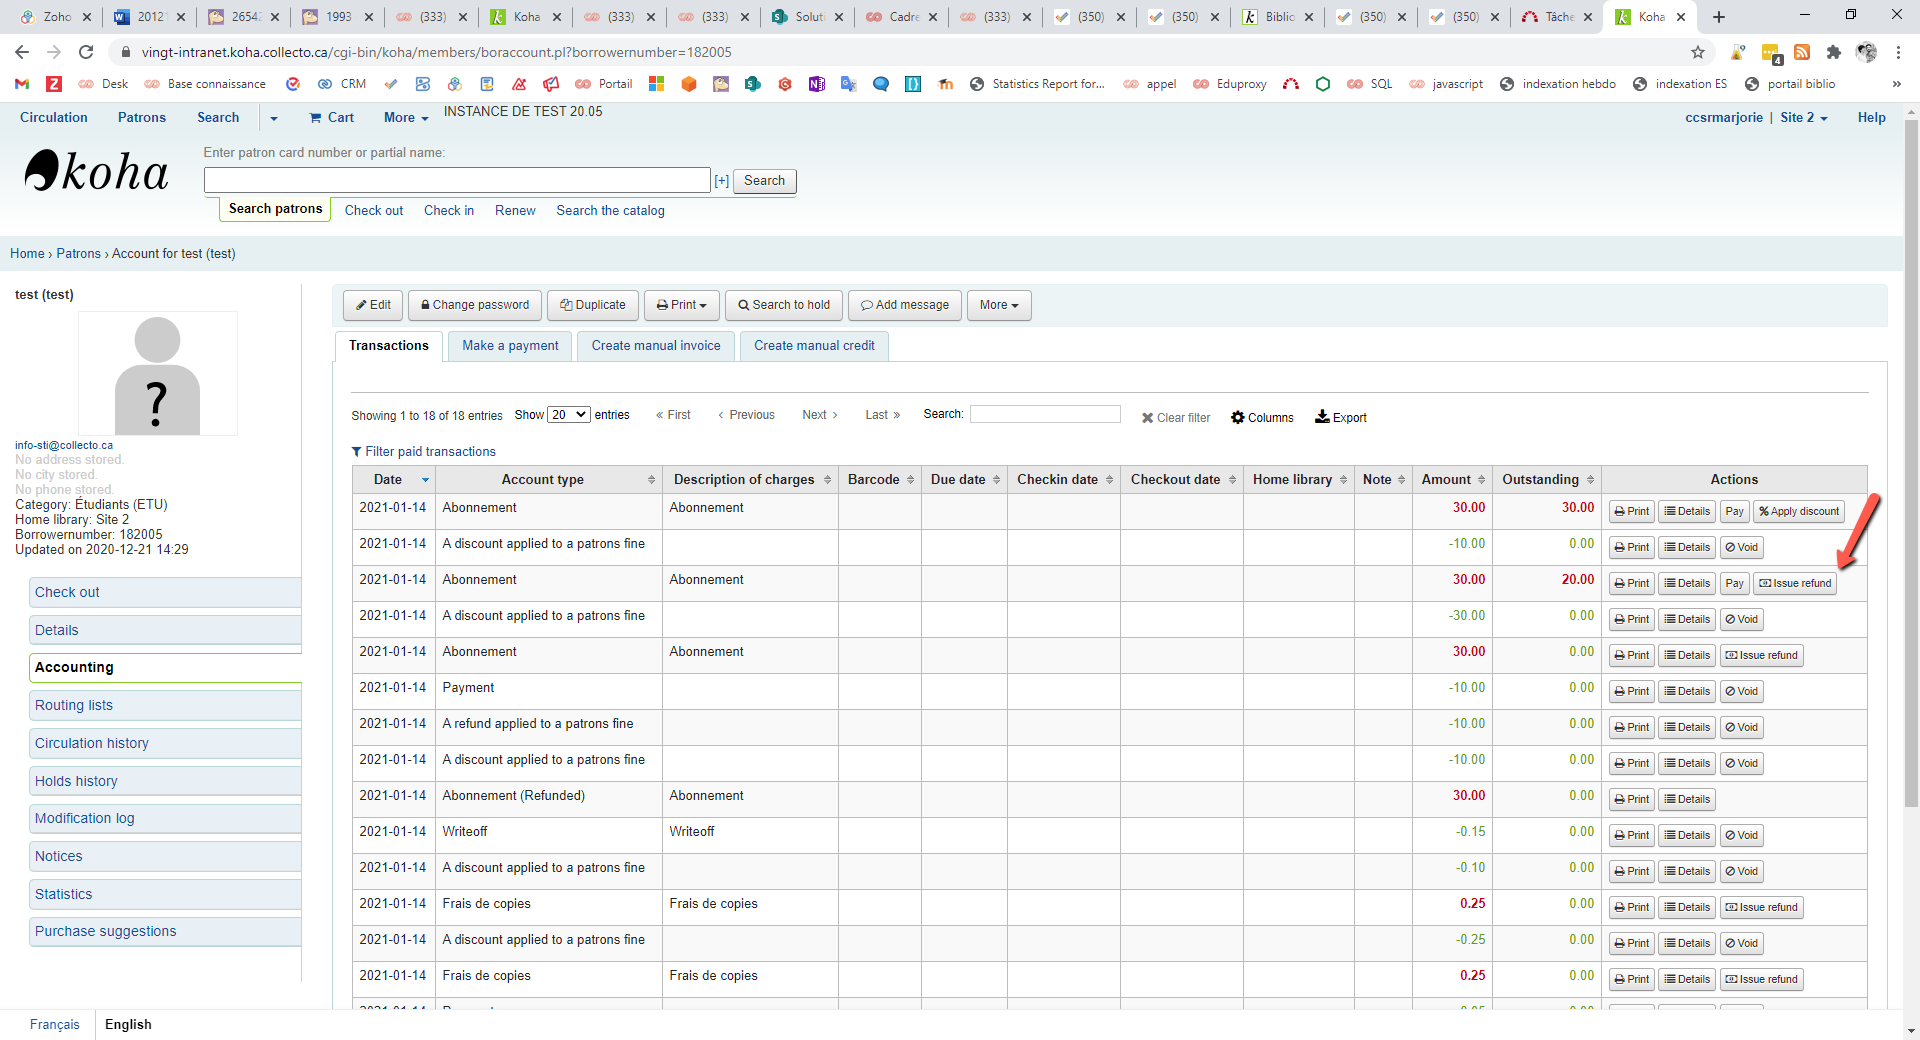
Task: Click the Change password button
Action: pos(474,305)
